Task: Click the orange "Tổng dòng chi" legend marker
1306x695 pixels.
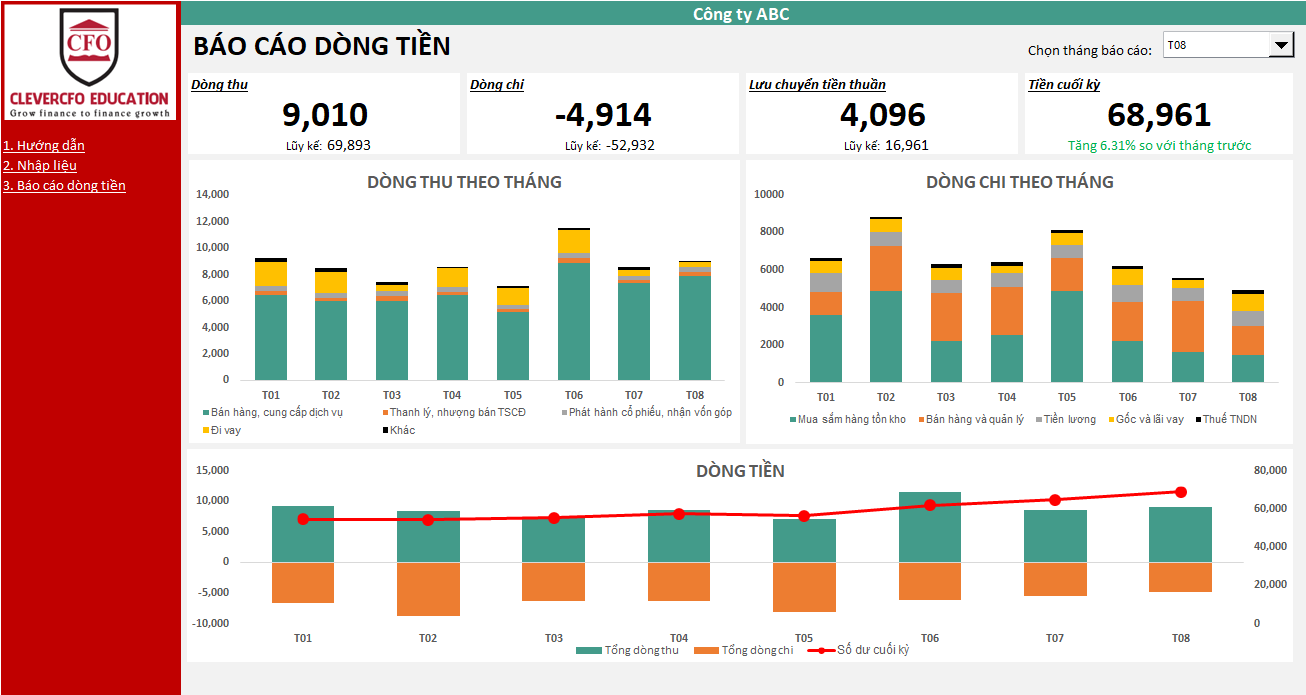Action: (x=706, y=650)
